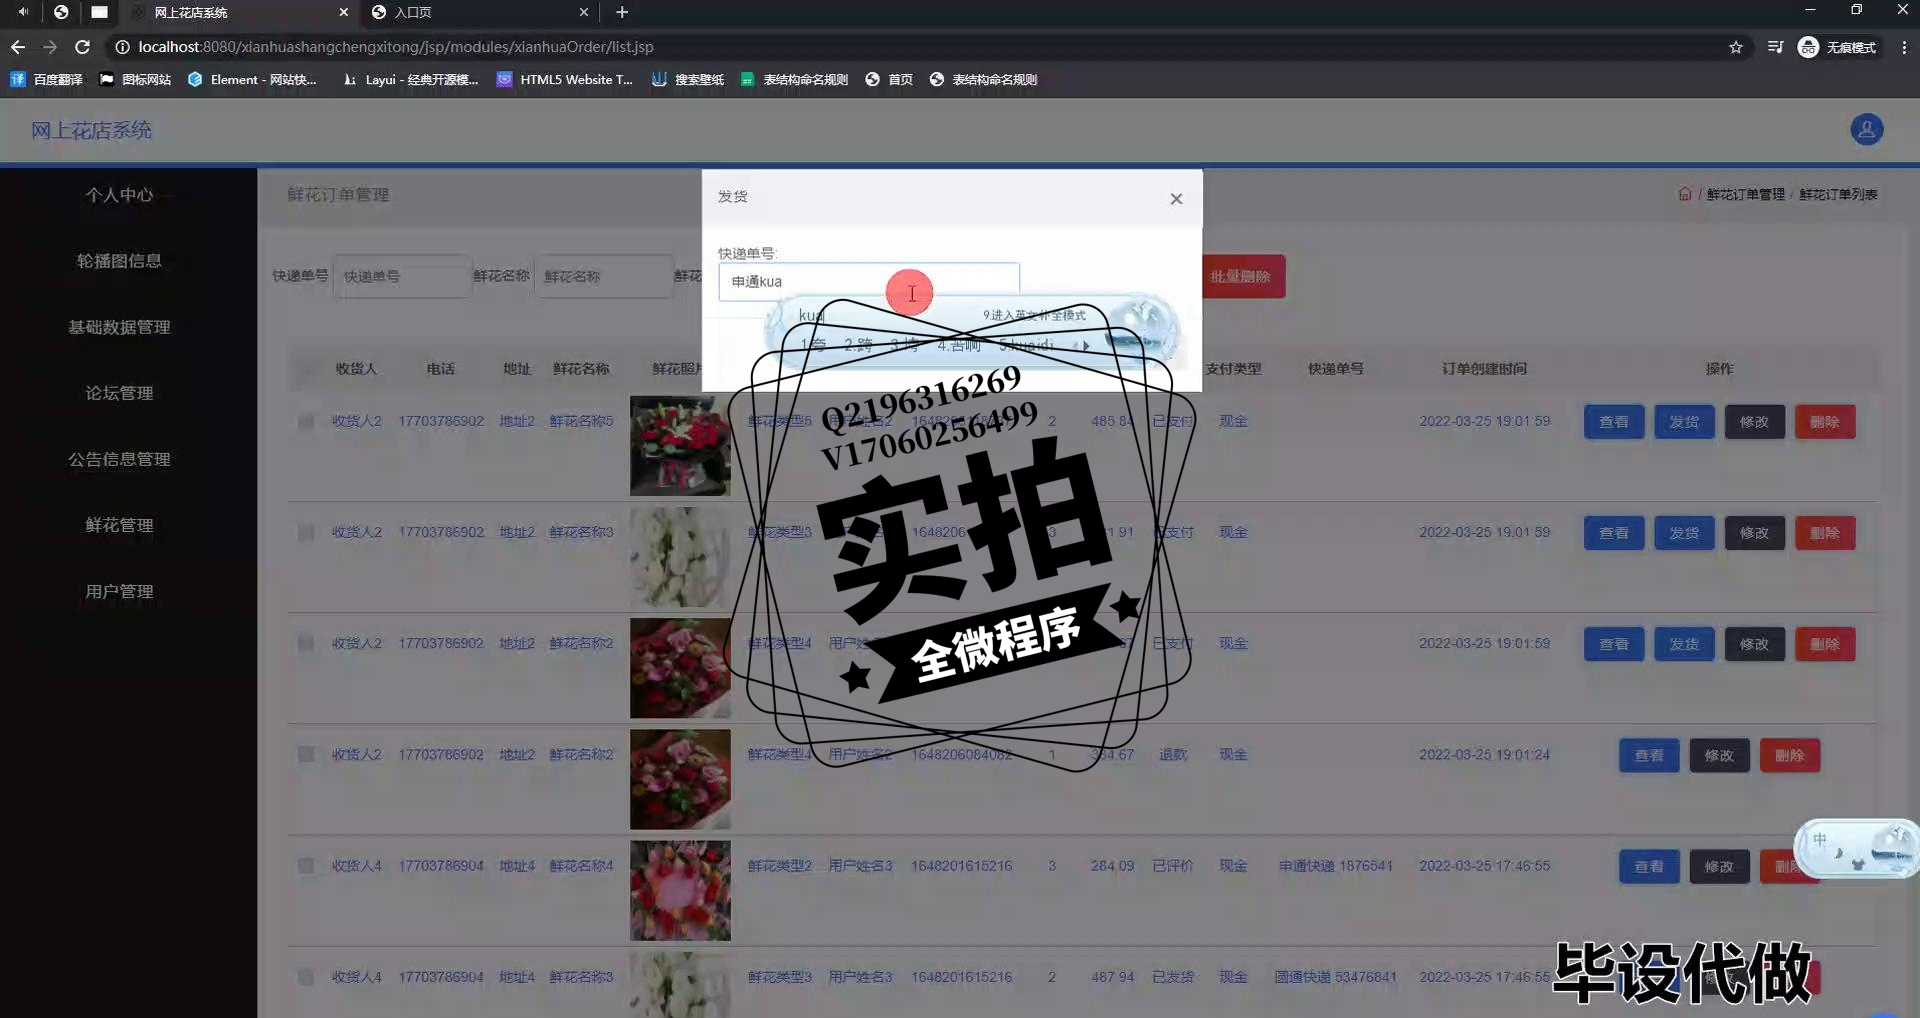Toggle the select-all checkbox in table header
Viewport: 1920px width, 1018px height.
click(306, 369)
